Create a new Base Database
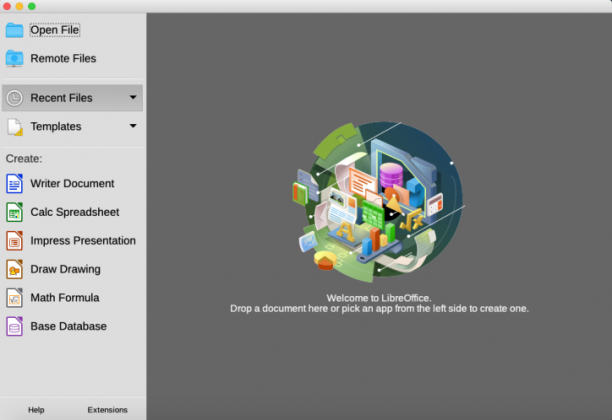Viewport: 612px width, 420px height. (68, 326)
